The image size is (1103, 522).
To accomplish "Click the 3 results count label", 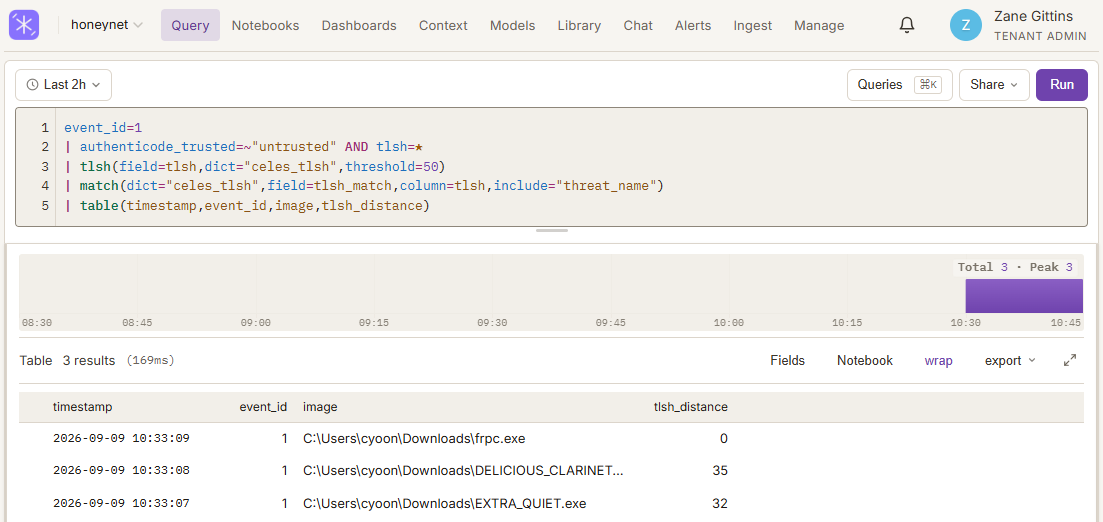I will tap(89, 360).
